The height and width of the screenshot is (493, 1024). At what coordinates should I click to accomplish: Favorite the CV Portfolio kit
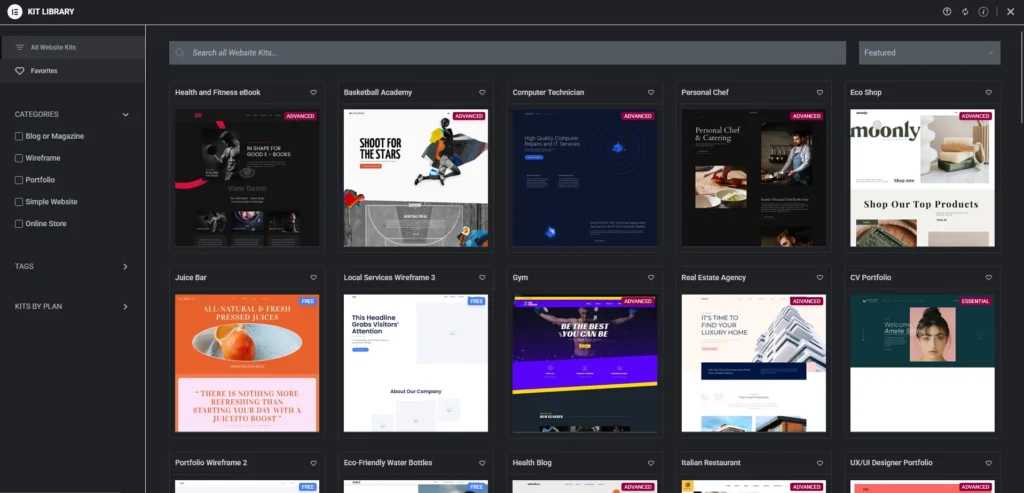coord(988,278)
